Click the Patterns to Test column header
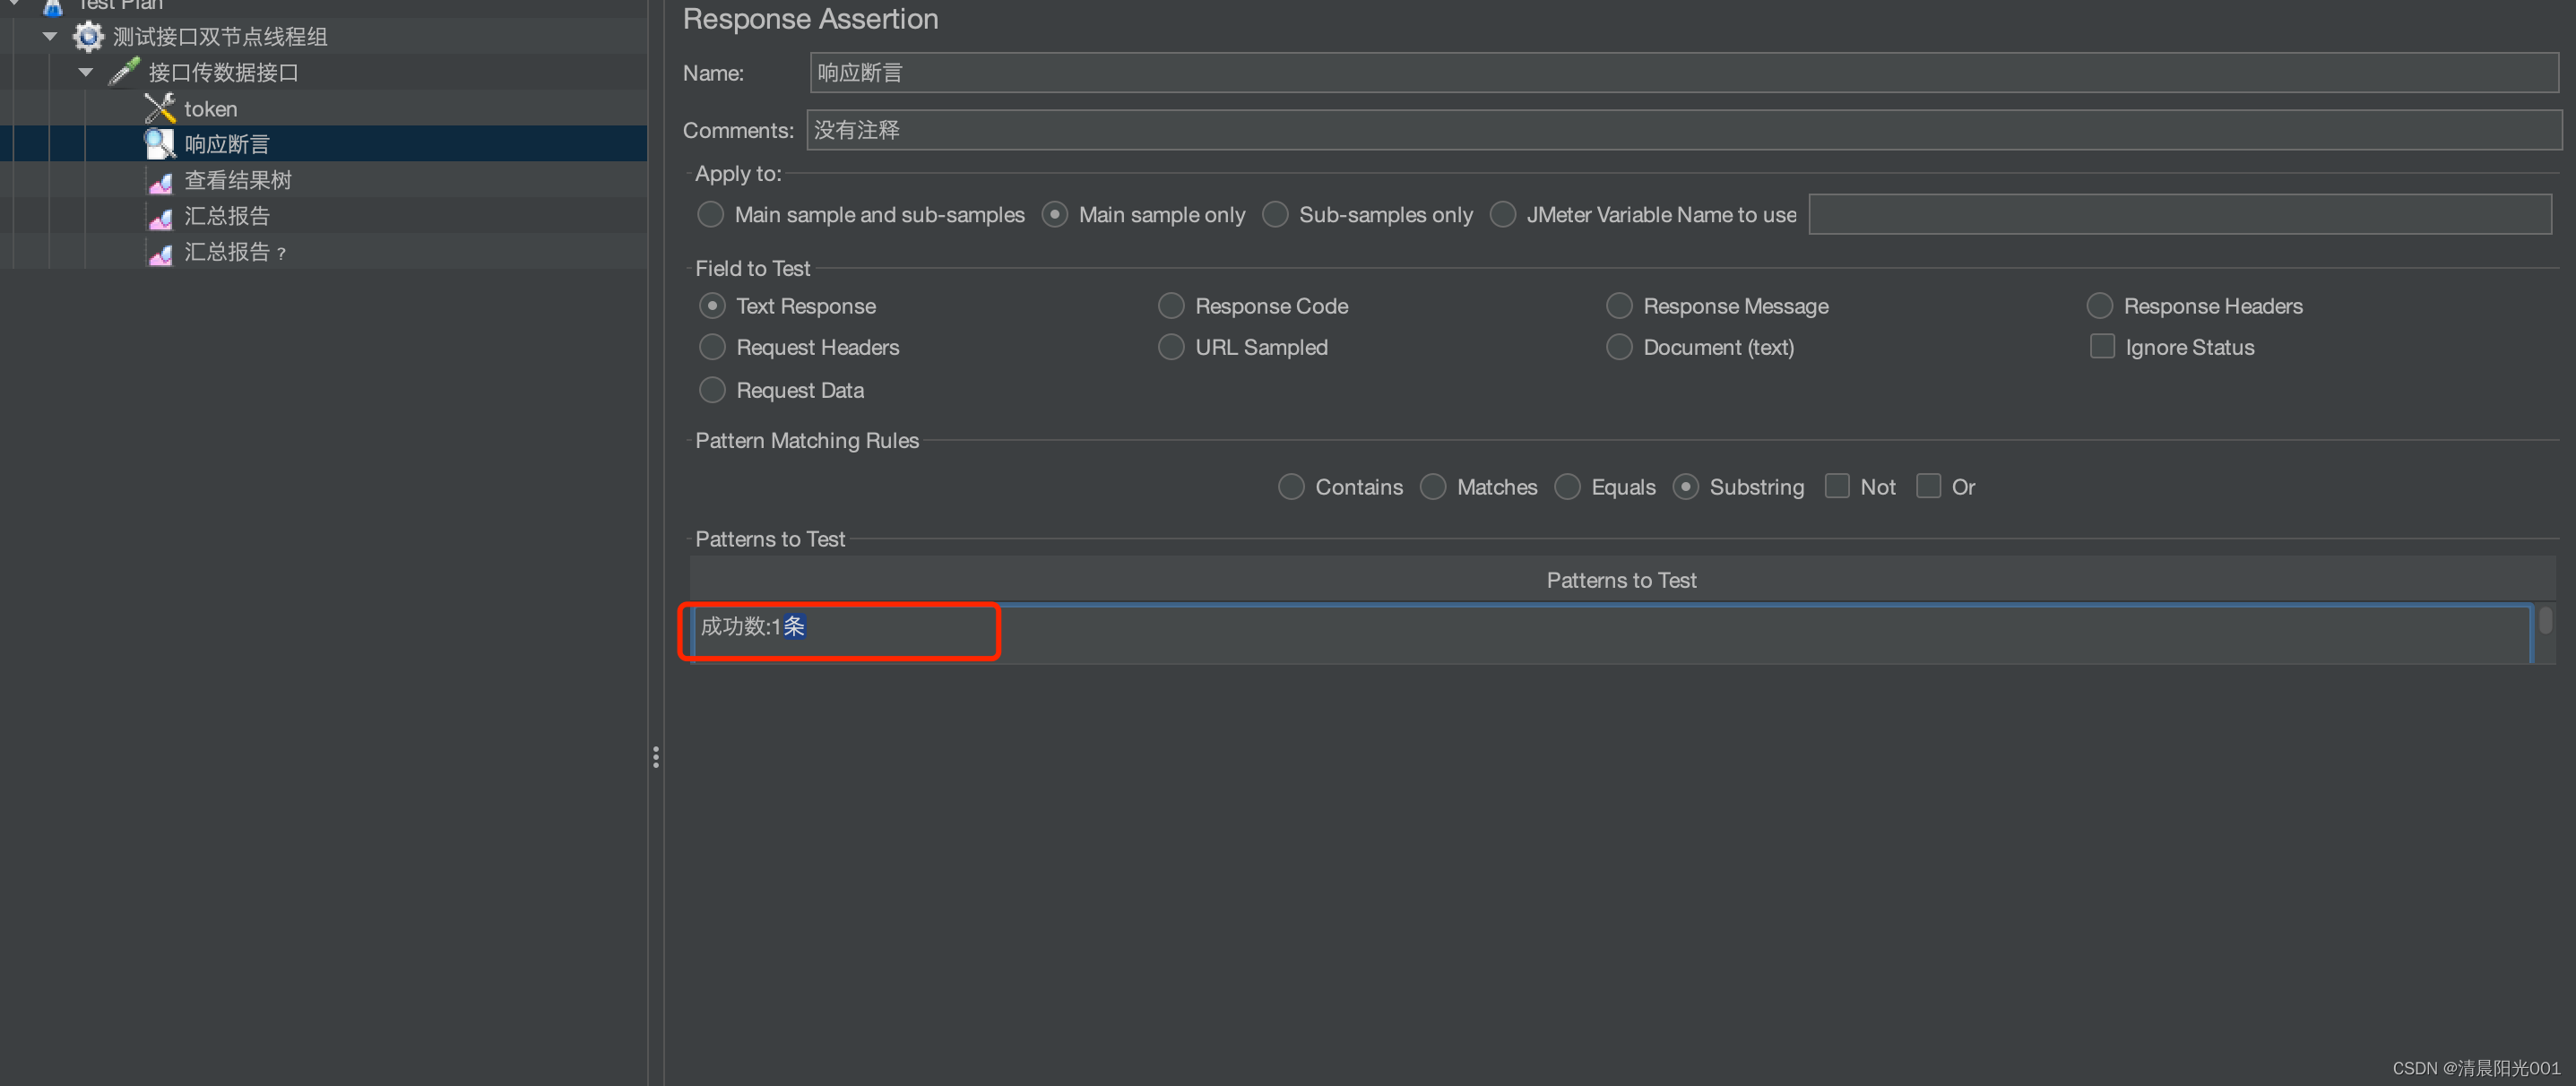 (x=1620, y=580)
